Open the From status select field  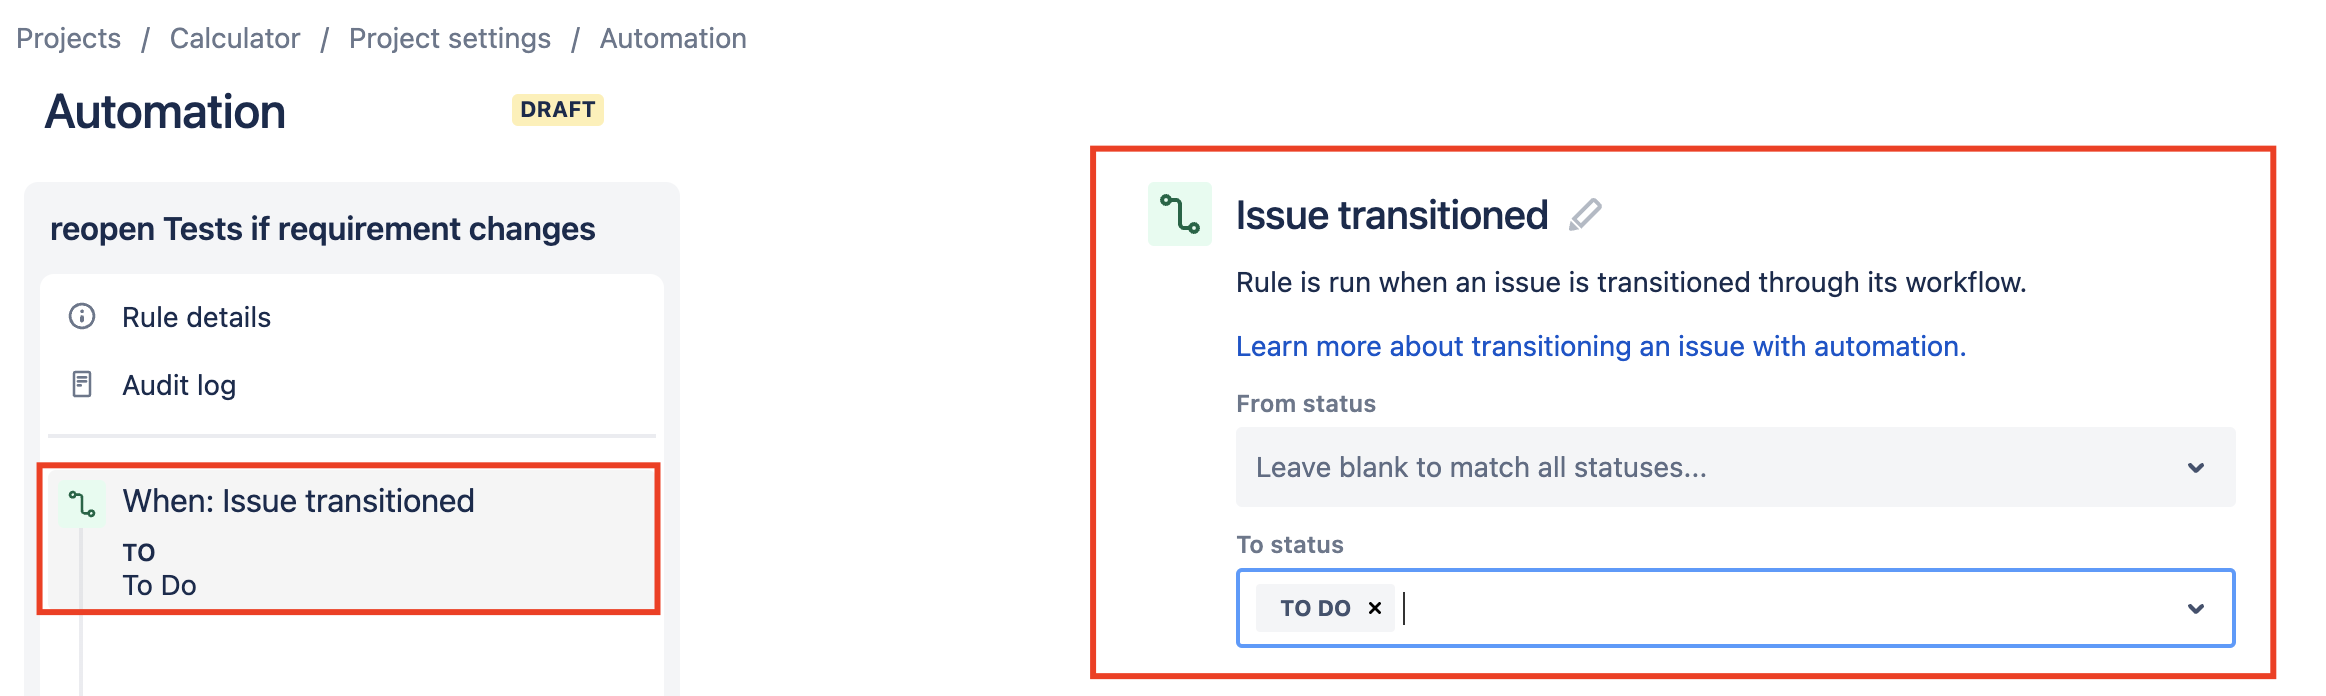[x=1735, y=468]
